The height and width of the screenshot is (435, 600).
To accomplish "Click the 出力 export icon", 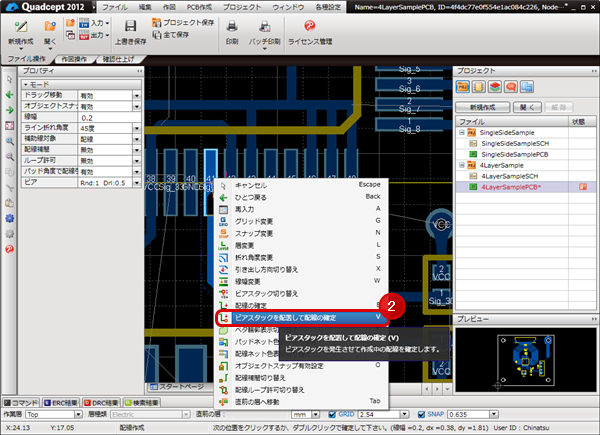I will 84,35.
